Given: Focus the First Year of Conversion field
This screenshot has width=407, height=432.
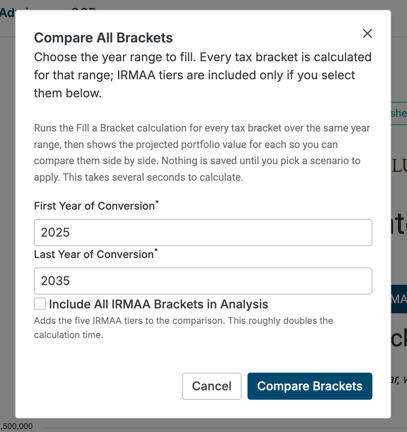Looking at the screenshot, I should pyautogui.click(x=203, y=232).
